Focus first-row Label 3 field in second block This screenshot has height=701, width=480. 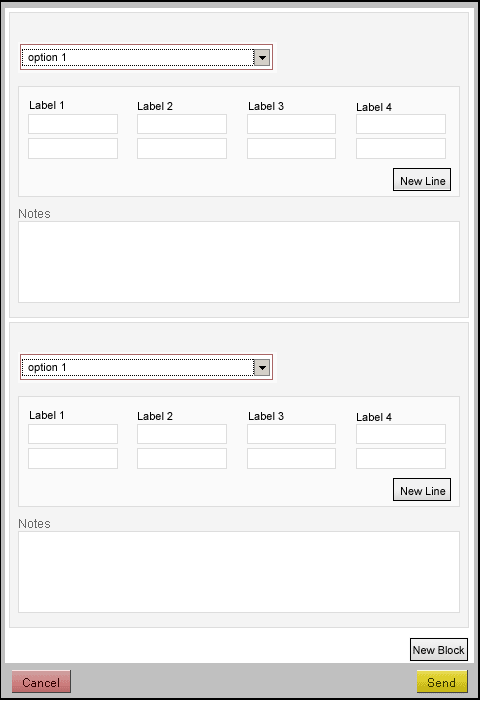(291, 434)
